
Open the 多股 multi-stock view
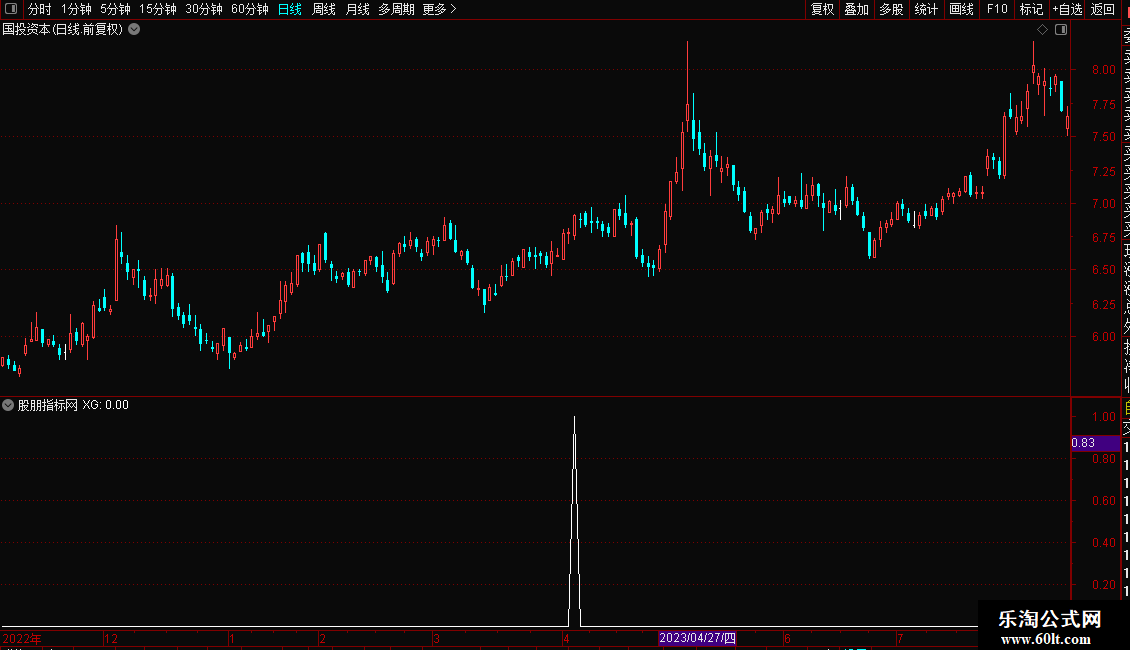tap(891, 9)
